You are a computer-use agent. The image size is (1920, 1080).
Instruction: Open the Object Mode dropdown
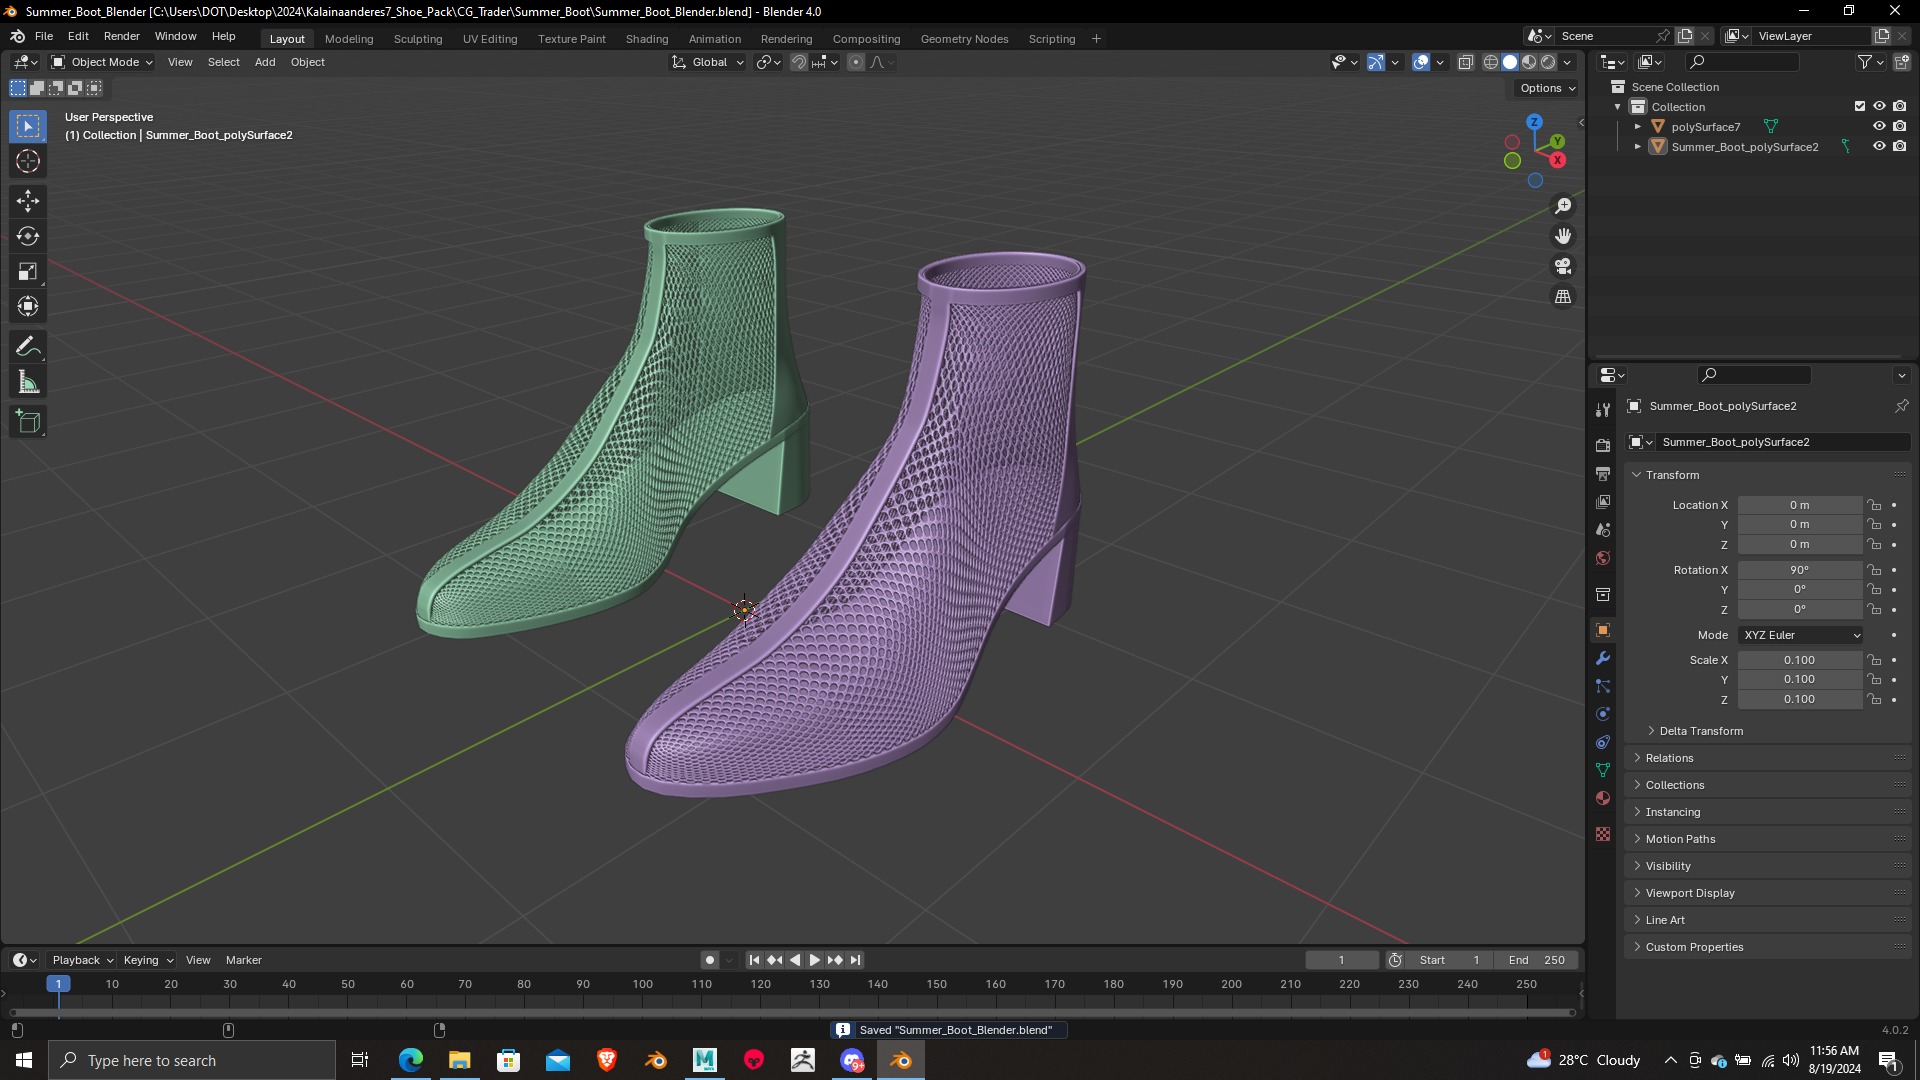tap(102, 62)
